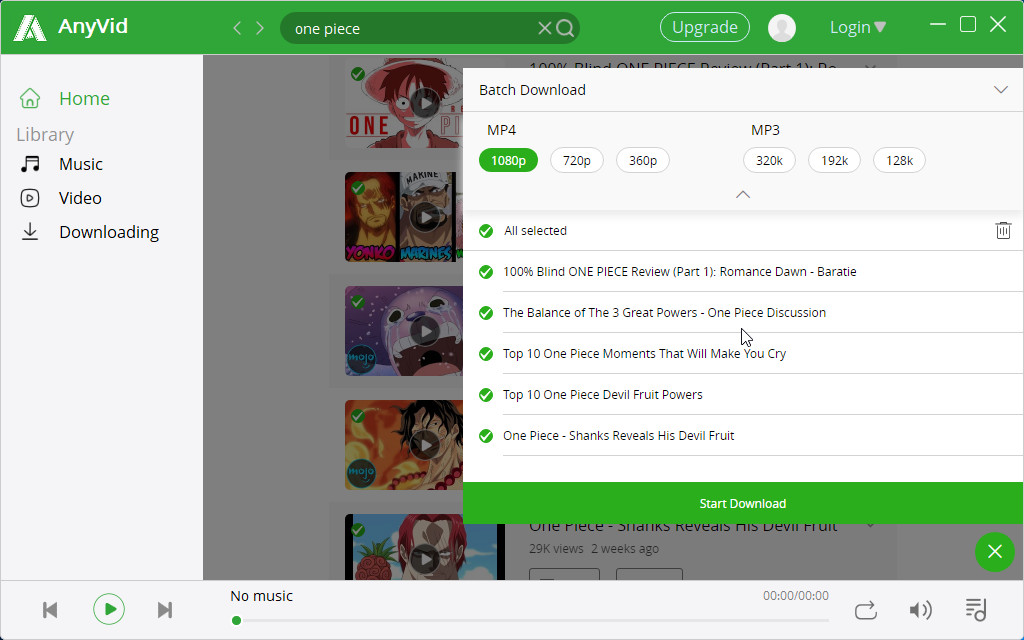
Task: Open the playlist queue icon
Action: pyautogui.click(x=976, y=609)
